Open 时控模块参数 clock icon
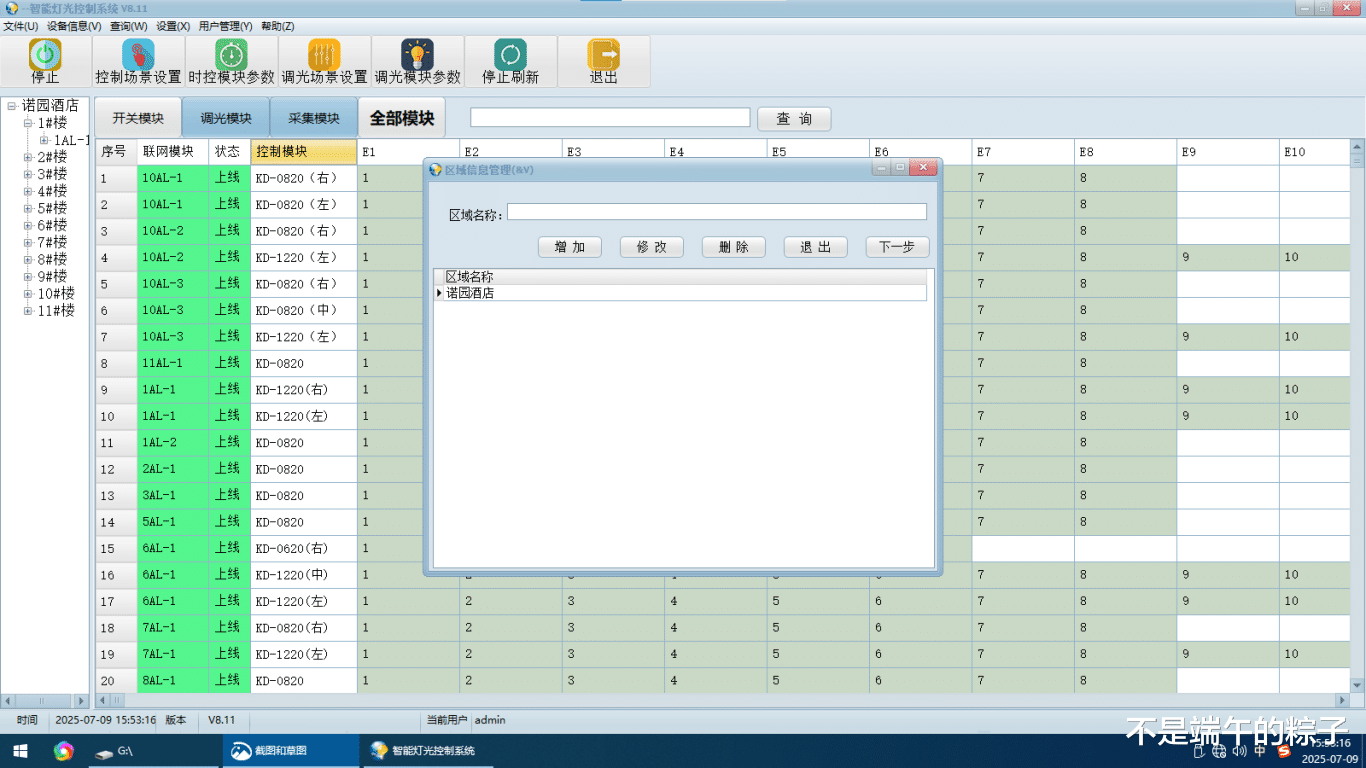 click(x=231, y=55)
